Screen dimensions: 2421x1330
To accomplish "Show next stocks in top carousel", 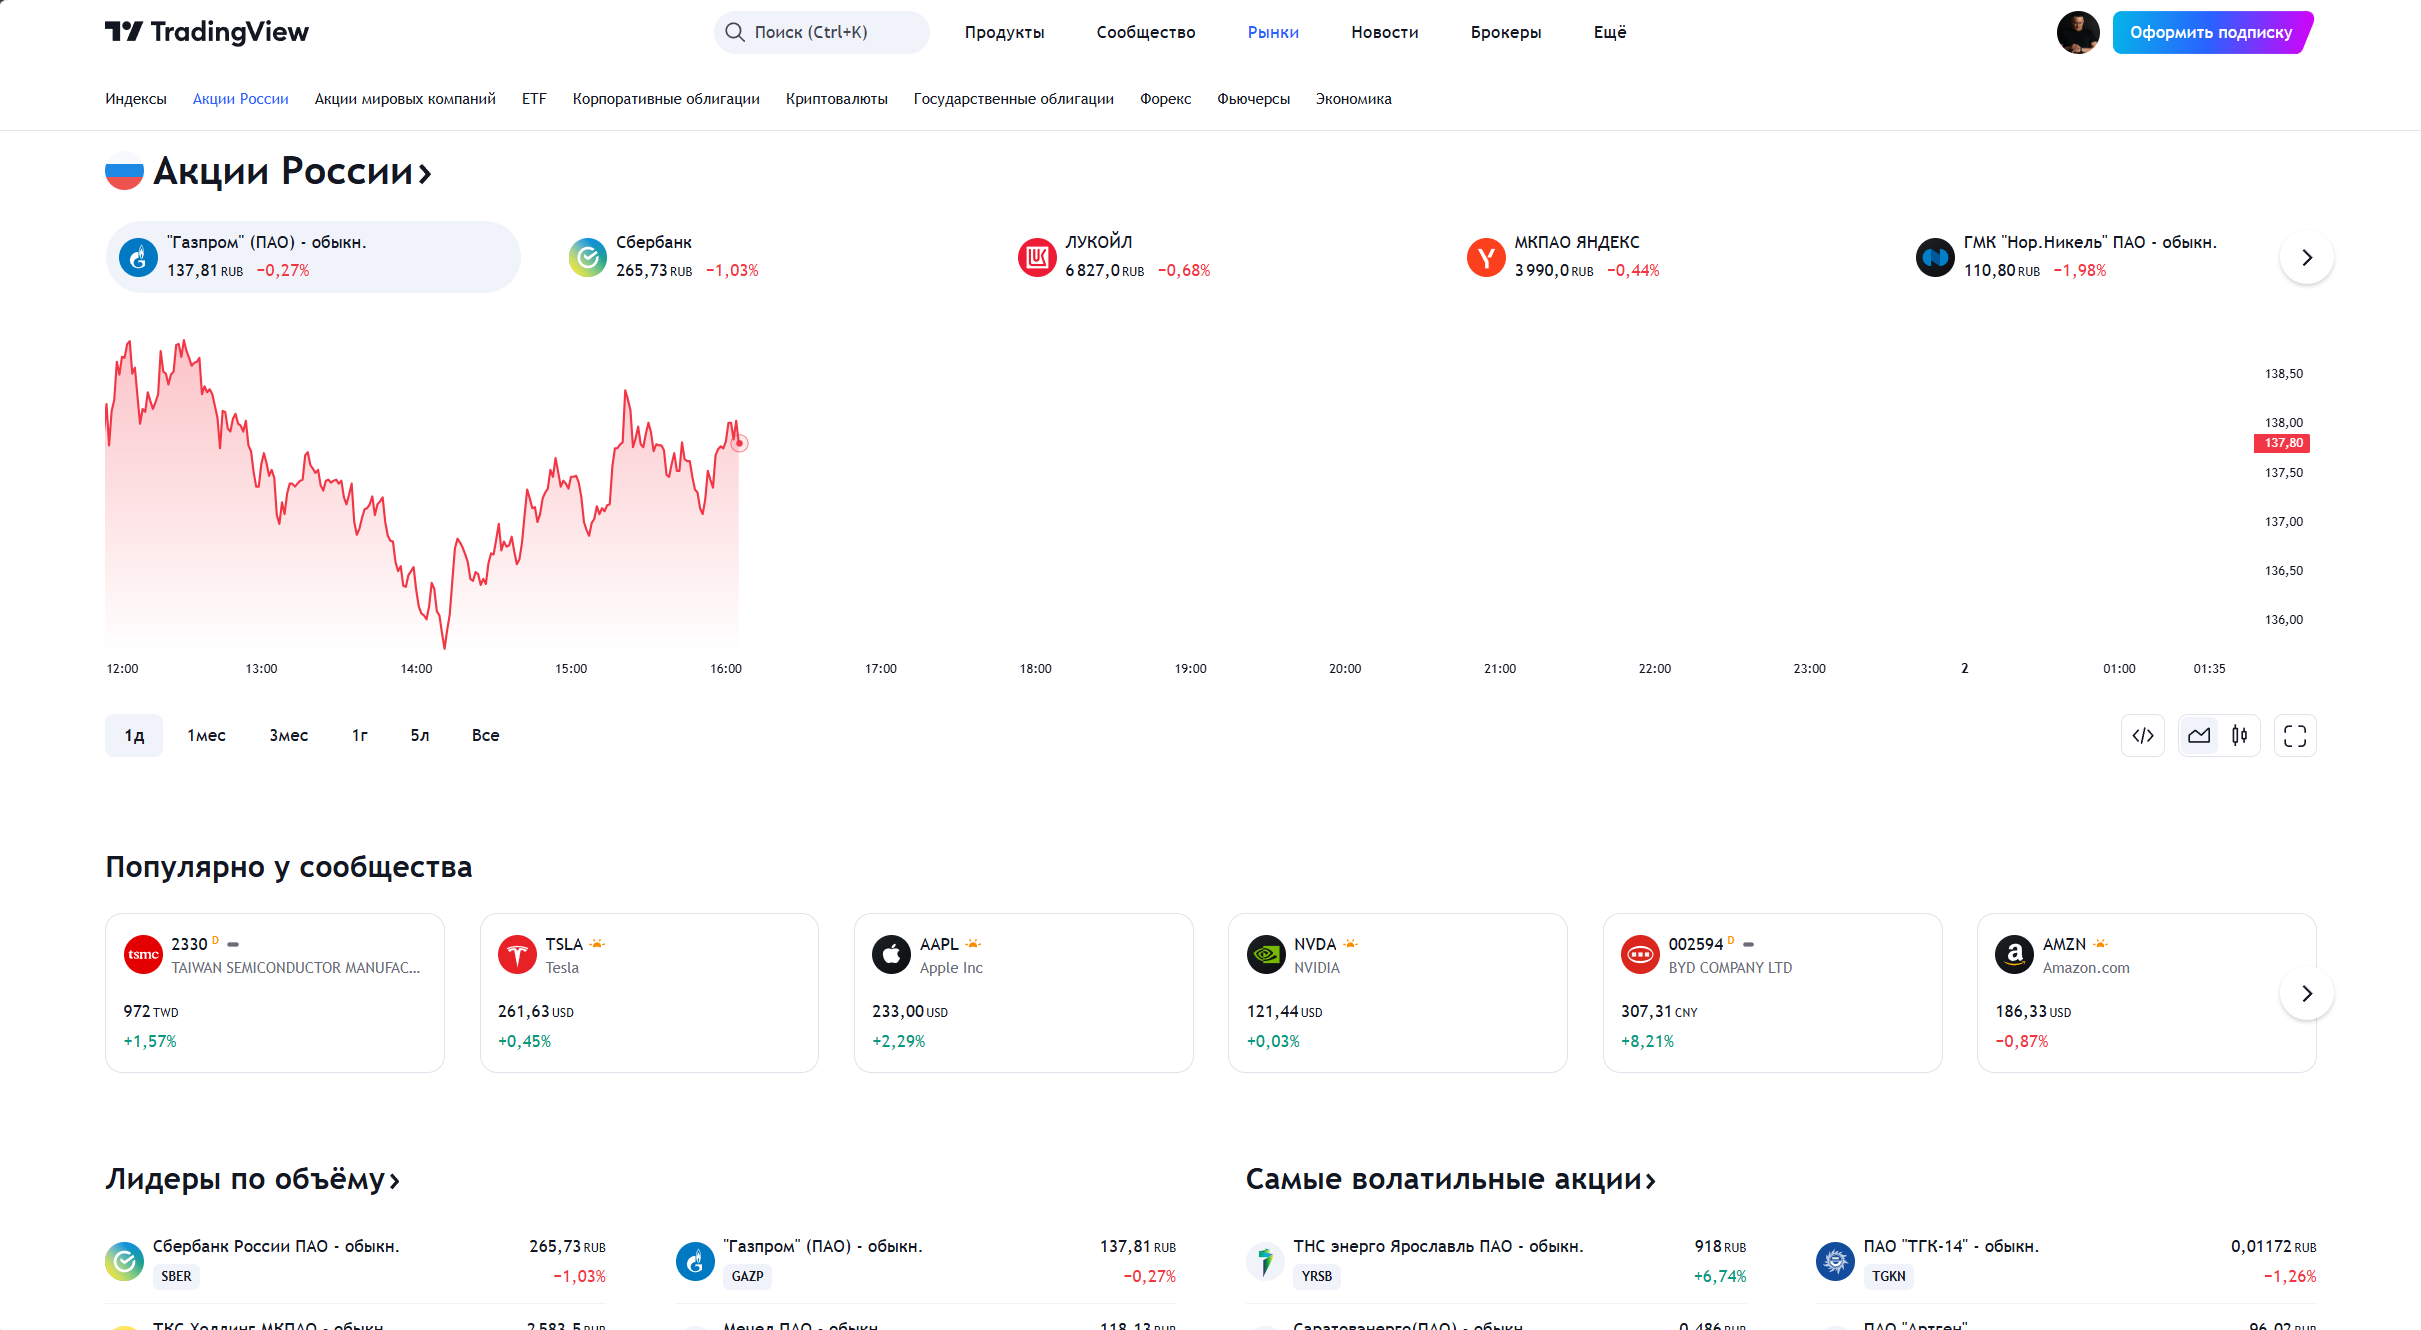I will pos(2306,257).
